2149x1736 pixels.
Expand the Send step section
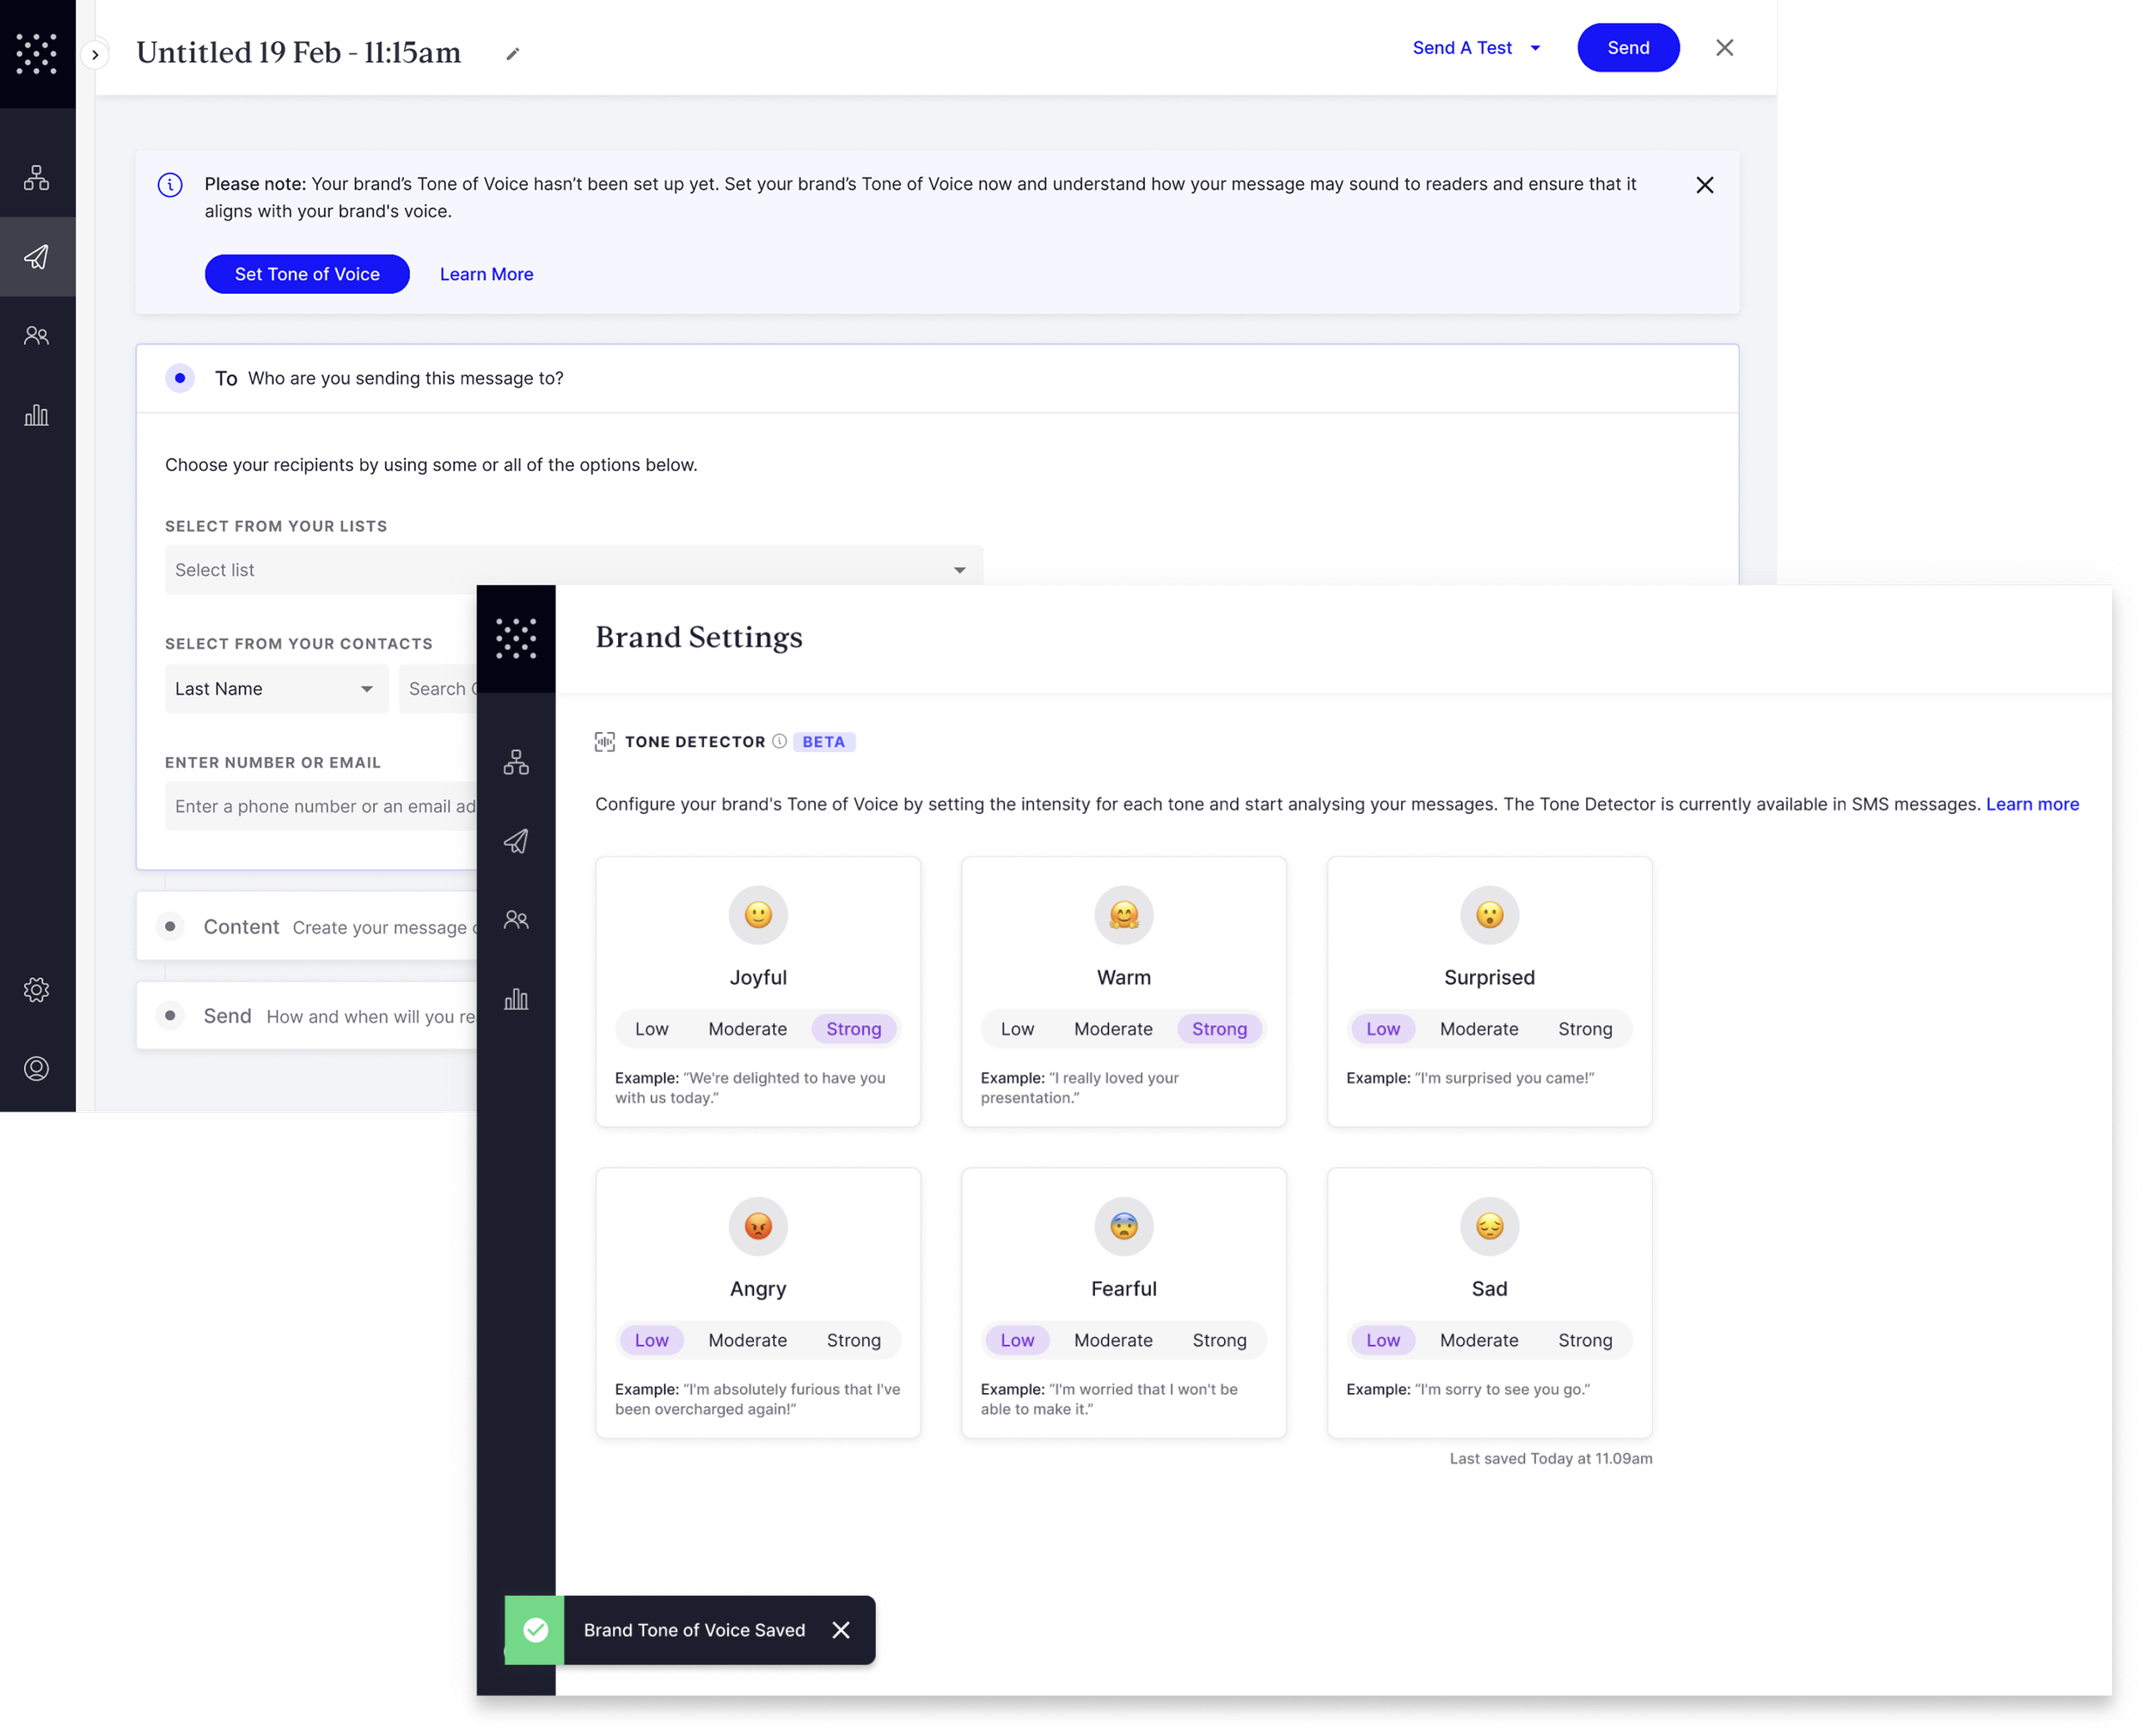click(227, 1016)
